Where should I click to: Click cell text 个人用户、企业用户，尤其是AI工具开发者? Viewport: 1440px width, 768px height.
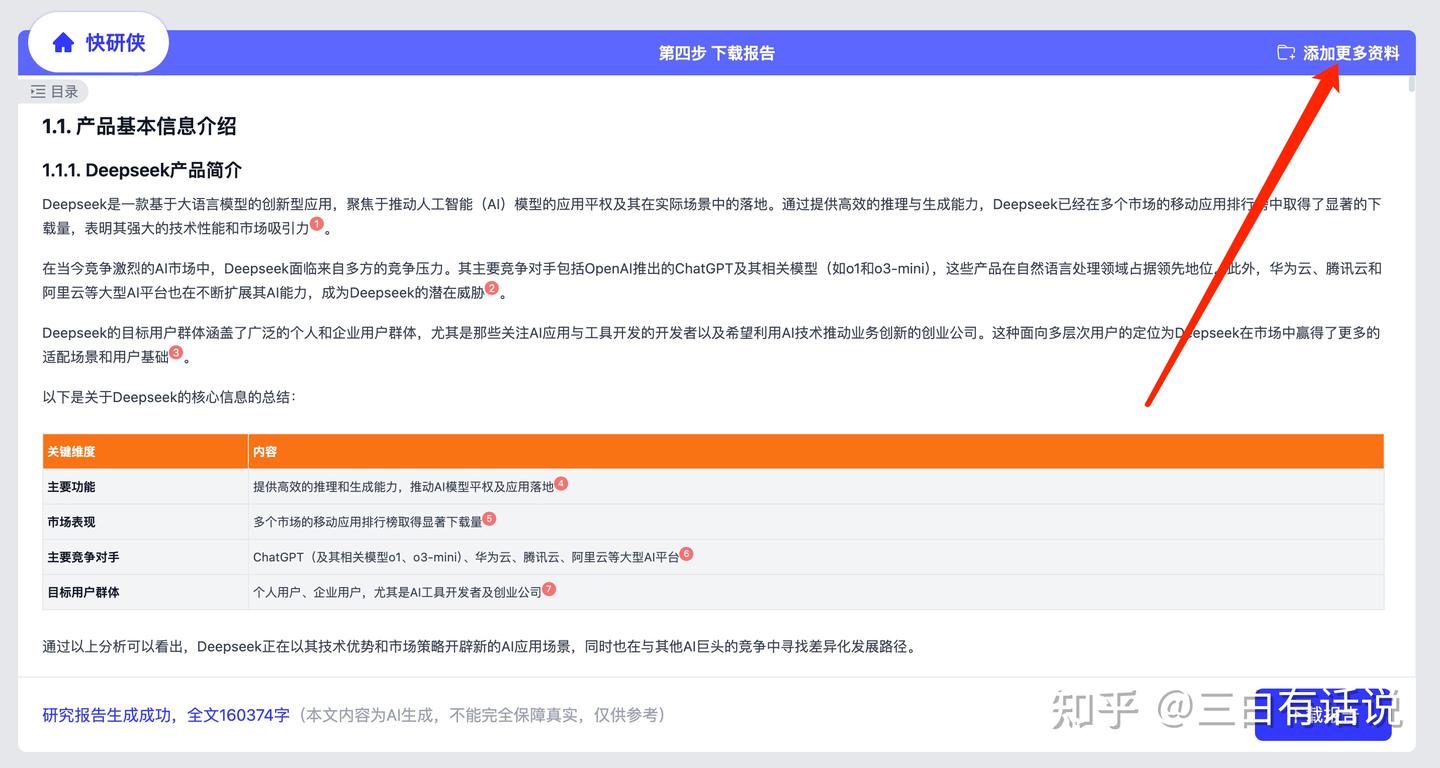click(x=397, y=592)
